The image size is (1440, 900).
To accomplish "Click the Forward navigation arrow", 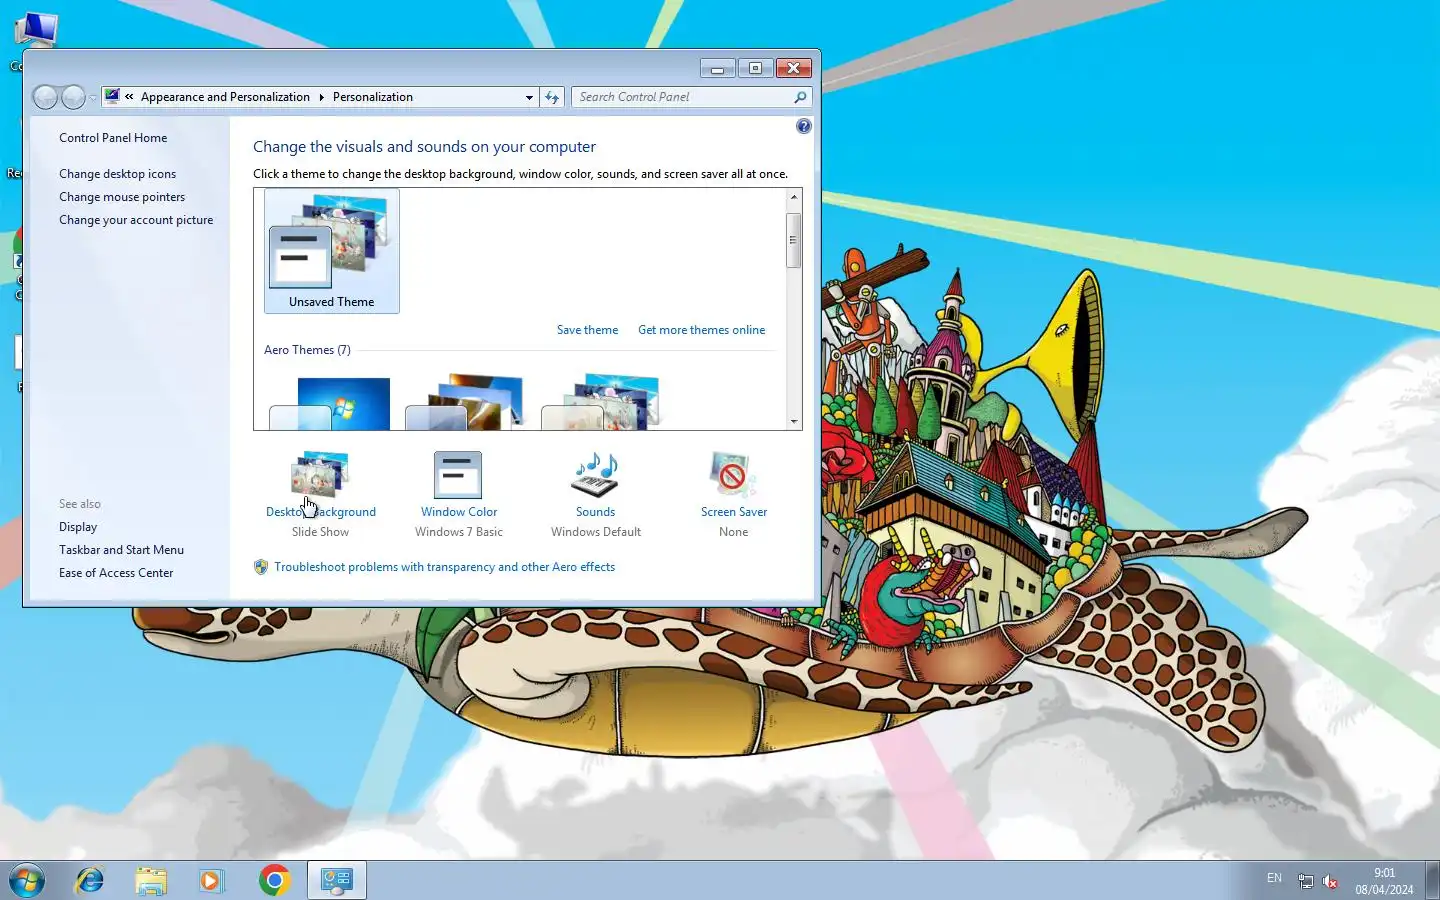I will coord(73,97).
